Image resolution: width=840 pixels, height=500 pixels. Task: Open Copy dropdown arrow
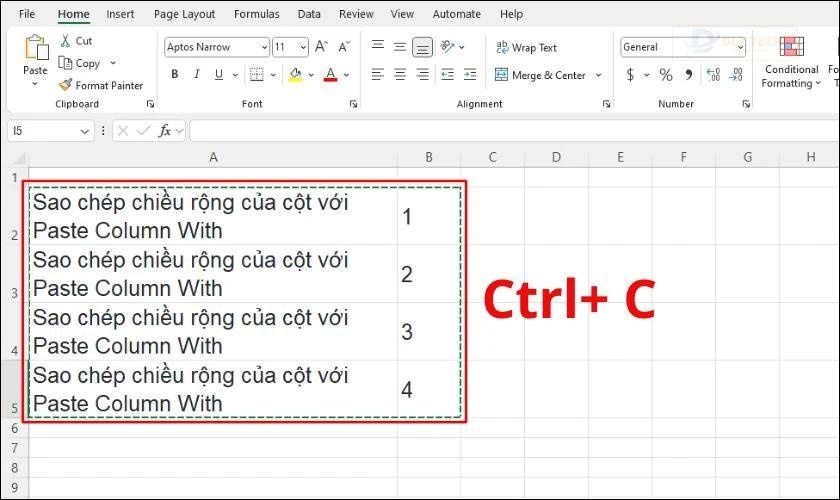113,63
